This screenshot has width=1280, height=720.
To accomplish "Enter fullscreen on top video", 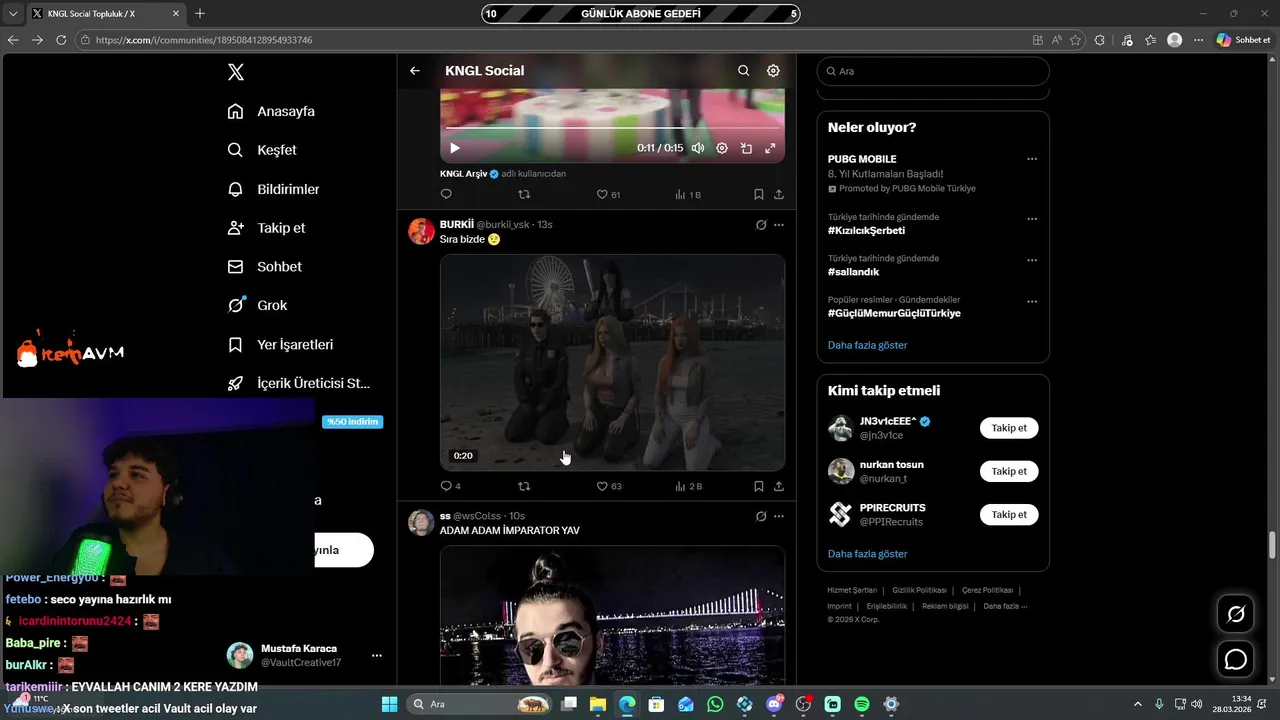I will [770, 148].
